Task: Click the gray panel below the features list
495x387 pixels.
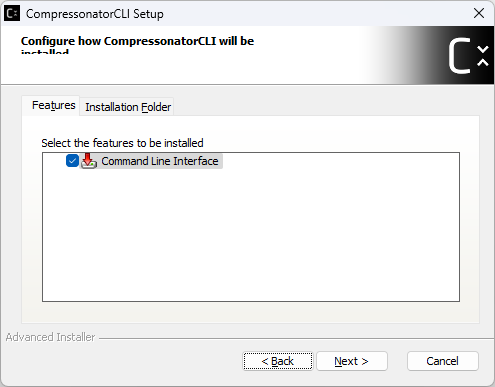Action: coord(251,312)
